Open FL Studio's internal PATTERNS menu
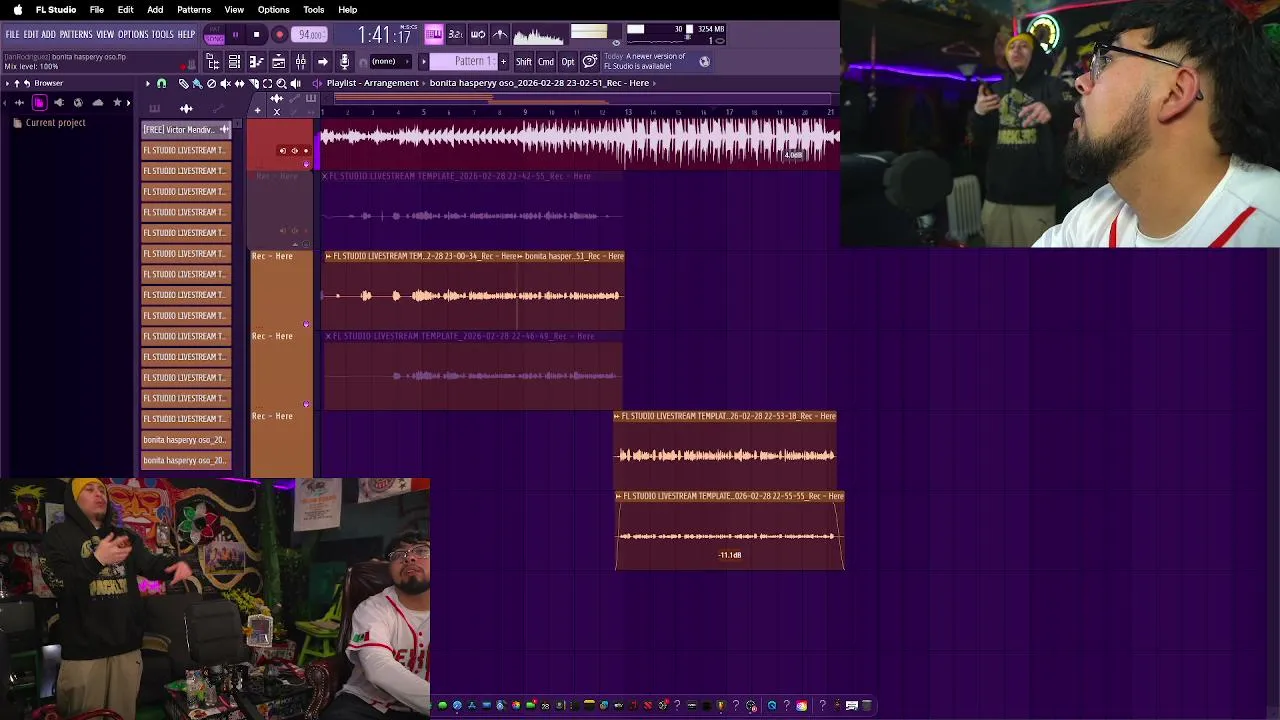 pyautogui.click(x=76, y=34)
